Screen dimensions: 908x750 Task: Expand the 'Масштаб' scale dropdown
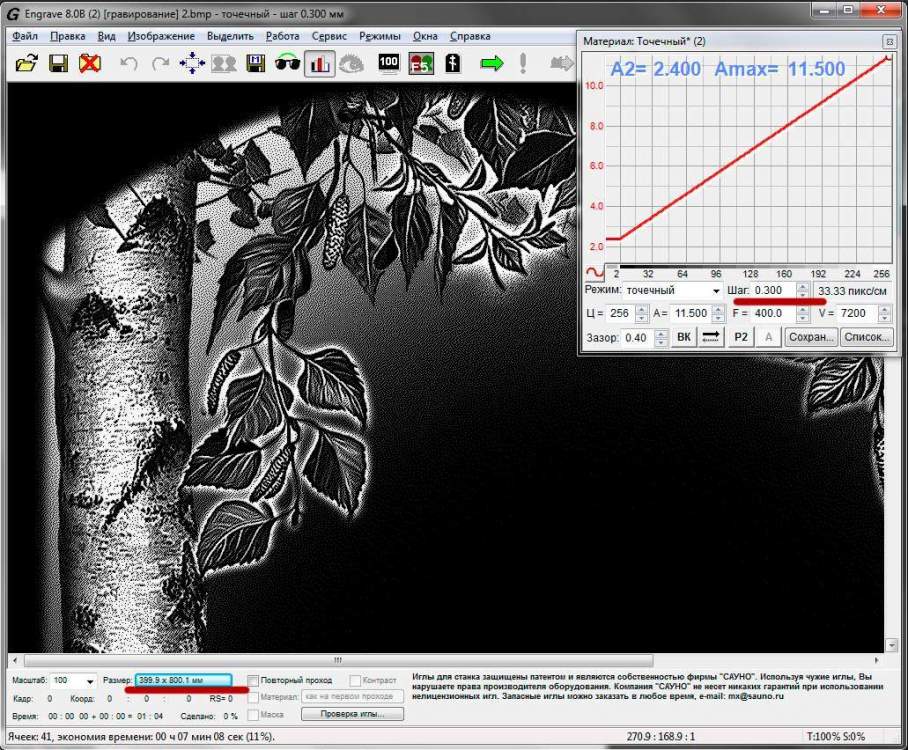point(91,681)
